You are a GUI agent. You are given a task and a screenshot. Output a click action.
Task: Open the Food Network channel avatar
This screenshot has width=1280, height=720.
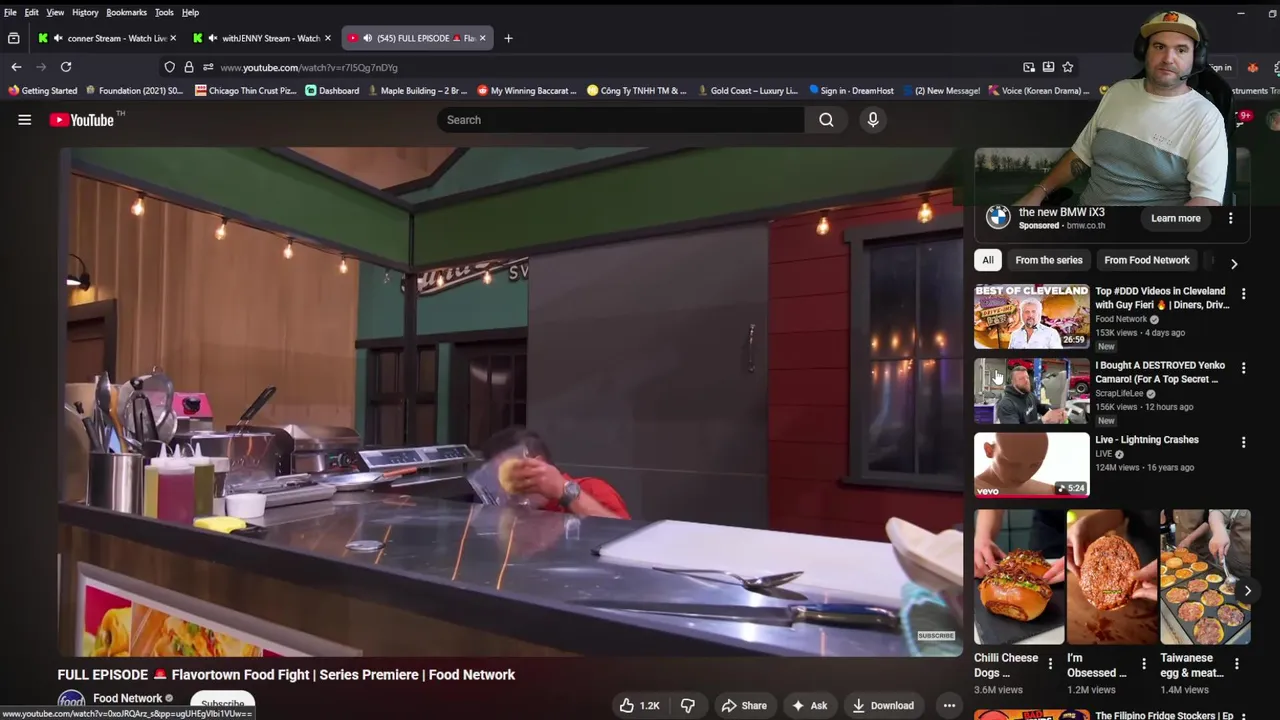point(71,703)
